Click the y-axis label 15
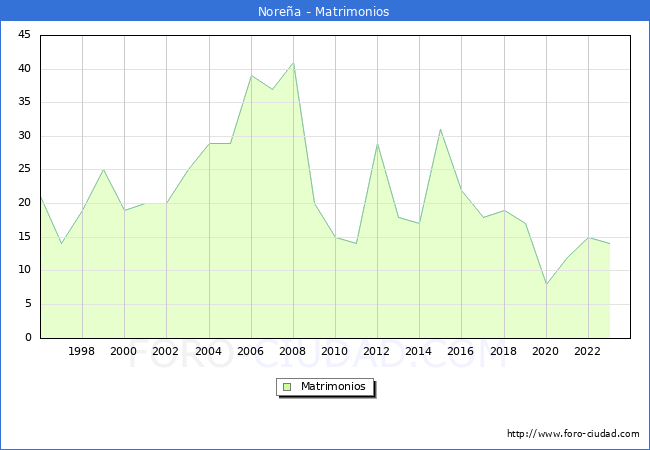The image size is (650, 450). coord(24,237)
